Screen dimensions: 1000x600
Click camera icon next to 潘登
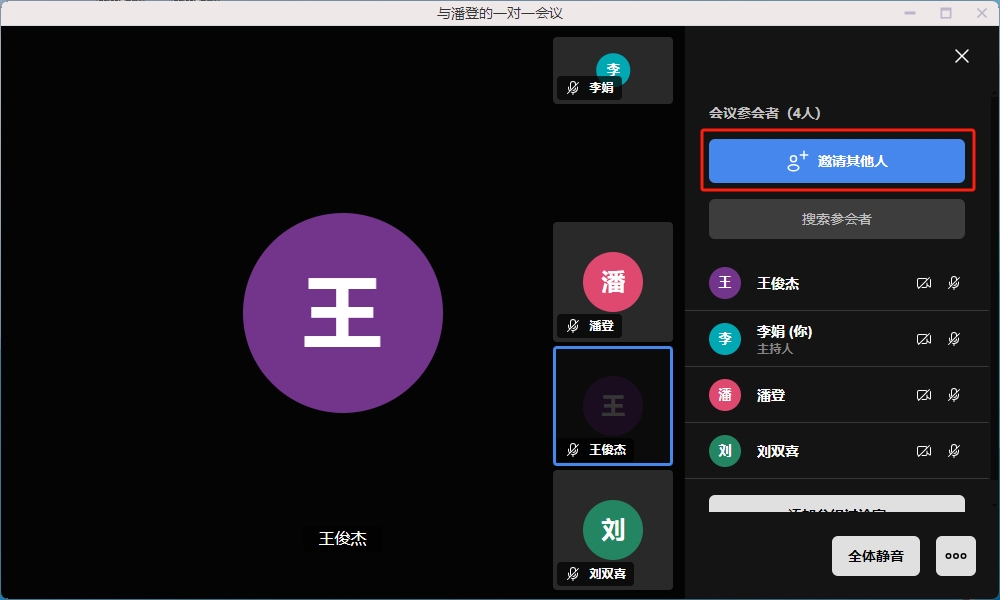click(x=923, y=395)
